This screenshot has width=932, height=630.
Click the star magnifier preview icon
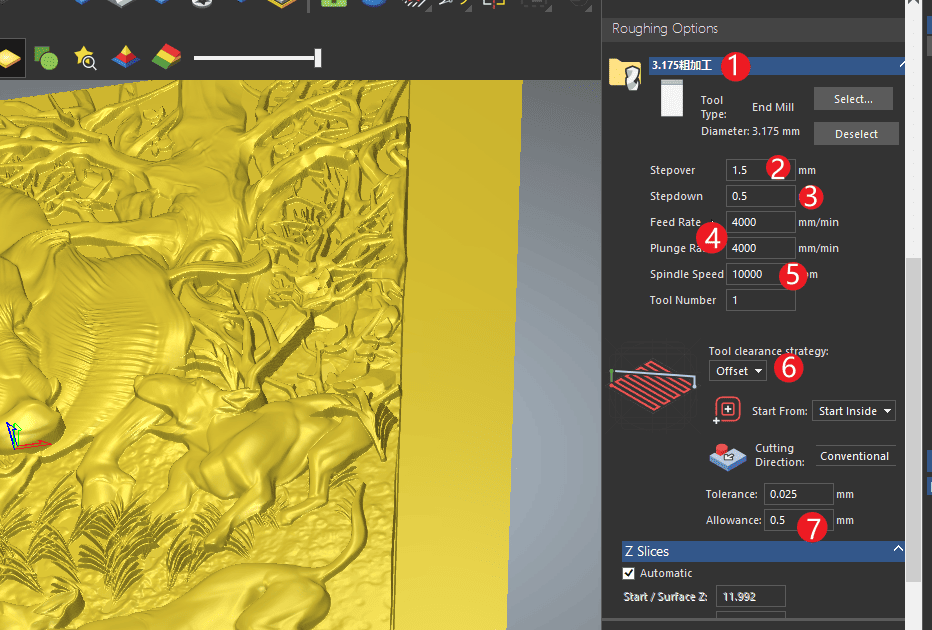pyautogui.click(x=85, y=59)
